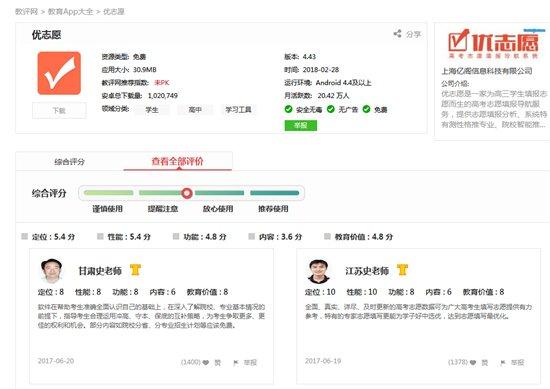
Task: Click the download count 1,020,749
Action: (163, 96)
